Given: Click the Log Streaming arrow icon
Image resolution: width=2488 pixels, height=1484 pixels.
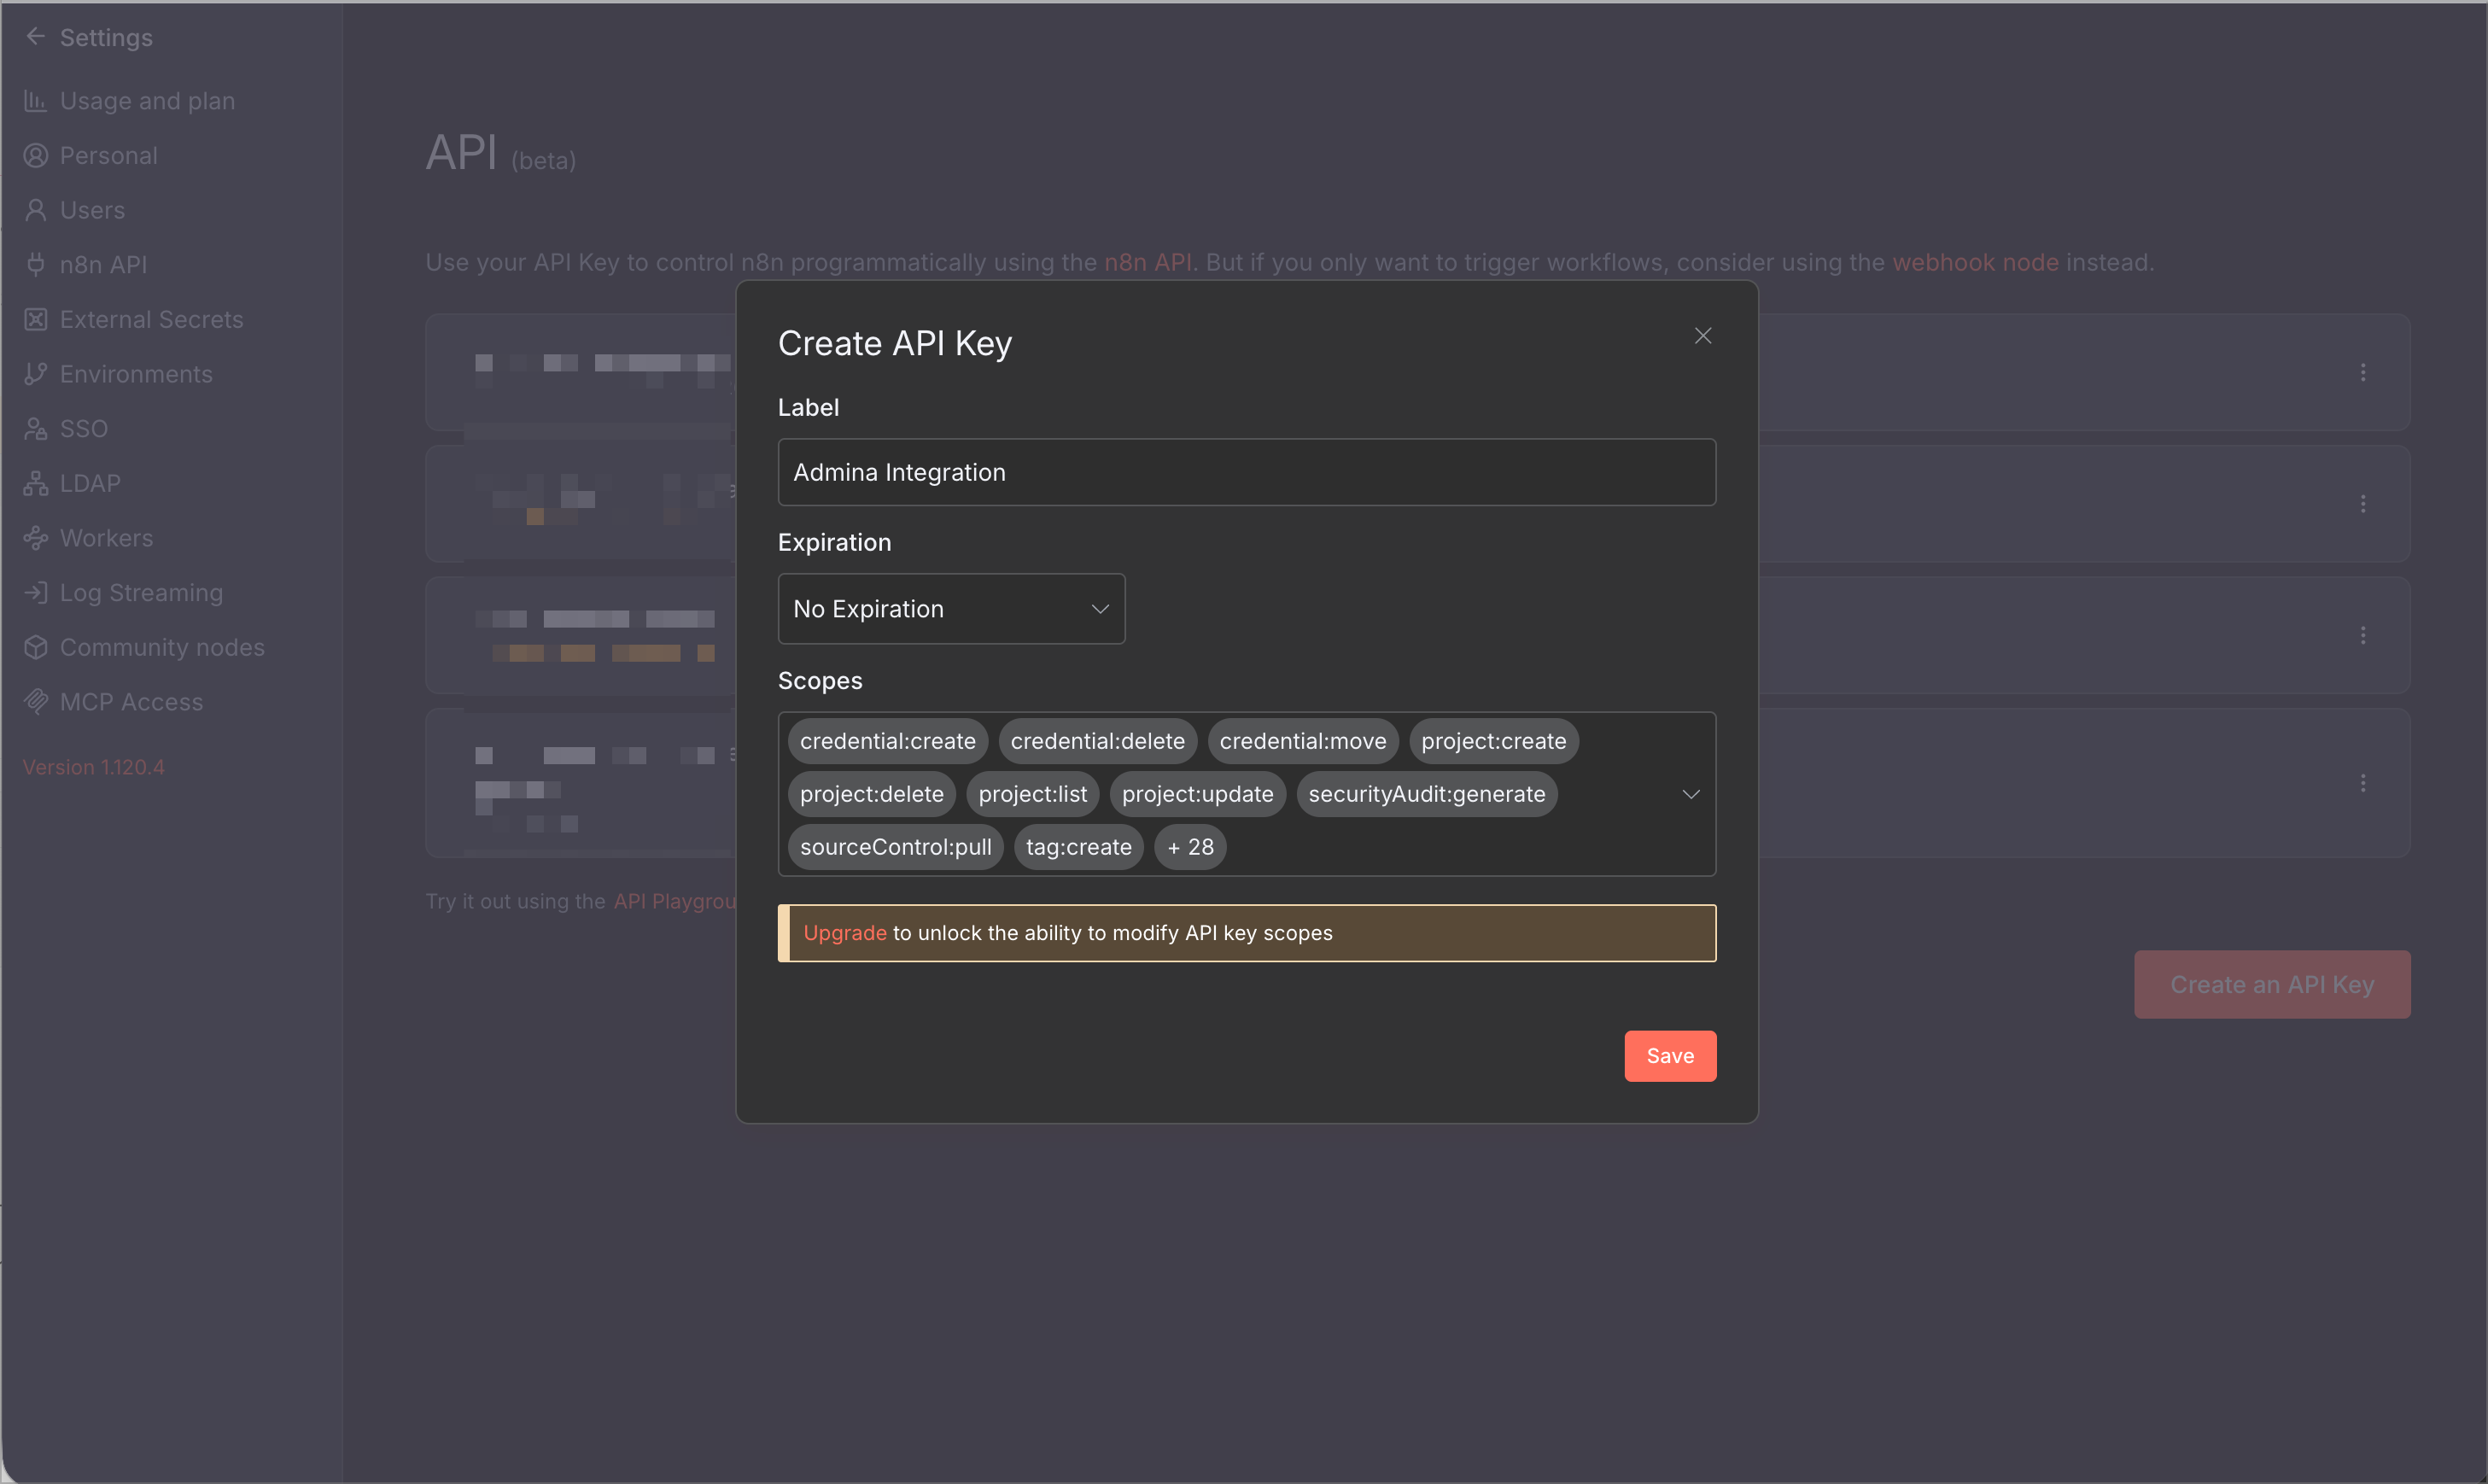Looking at the screenshot, I should pyautogui.click(x=36, y=593).
